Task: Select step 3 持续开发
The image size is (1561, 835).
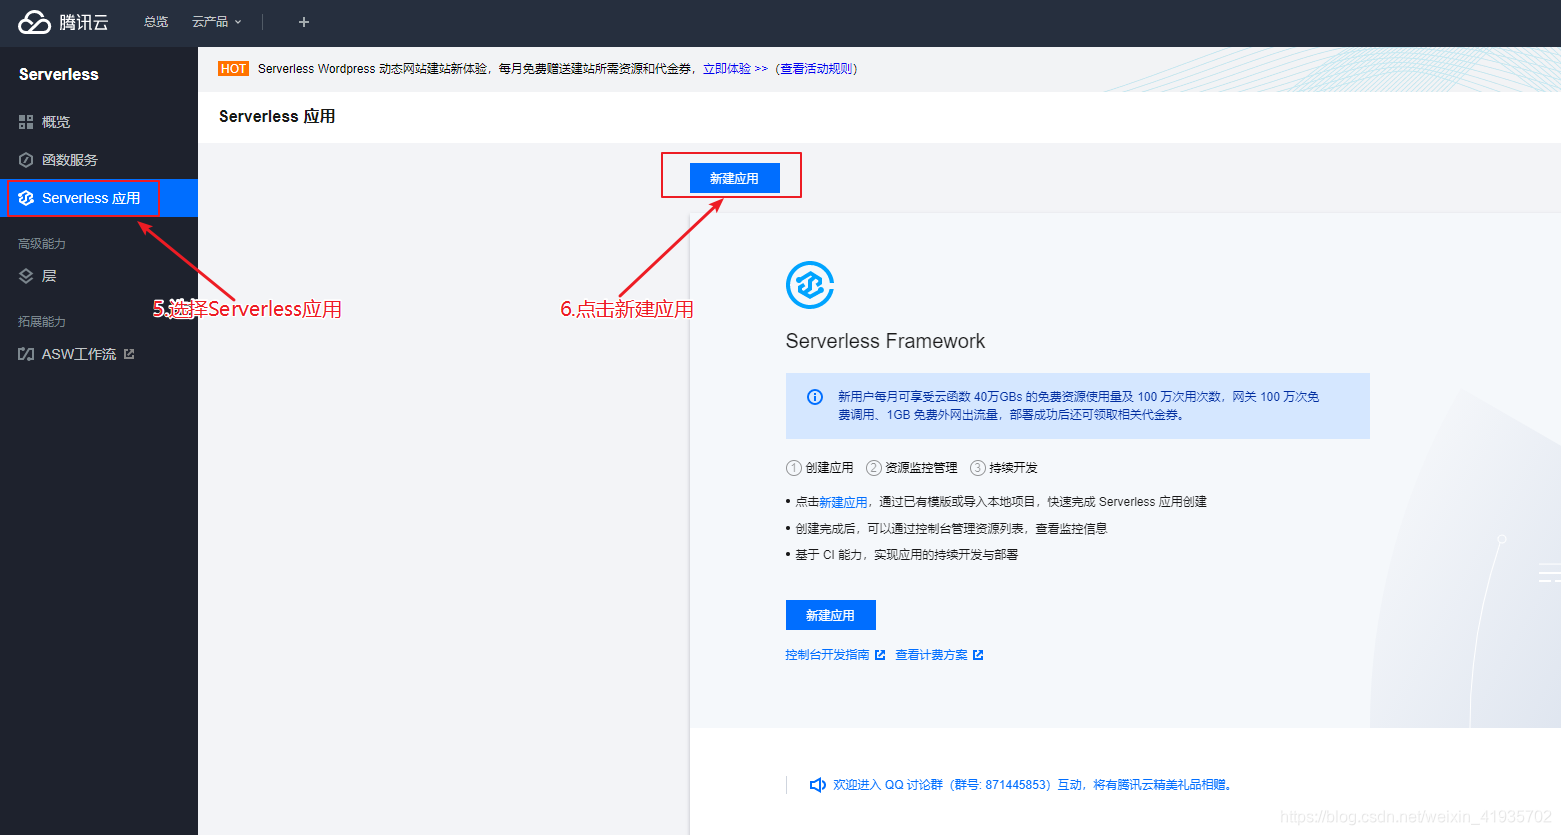Action: click(1004, 468)
